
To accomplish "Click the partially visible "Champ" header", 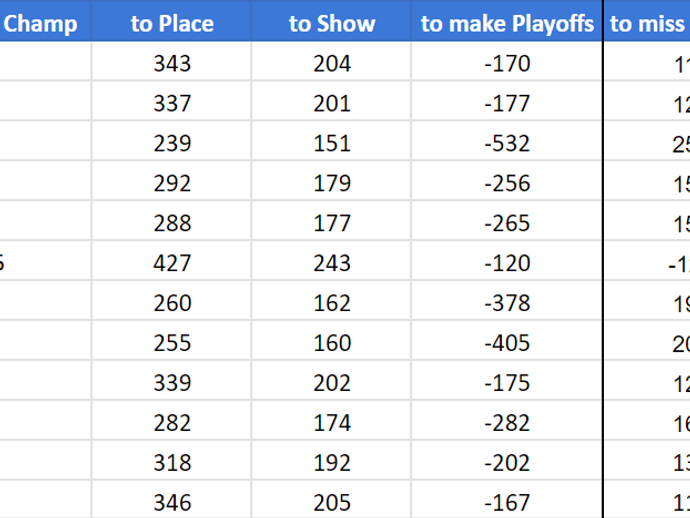I will [x=42, y=23].
